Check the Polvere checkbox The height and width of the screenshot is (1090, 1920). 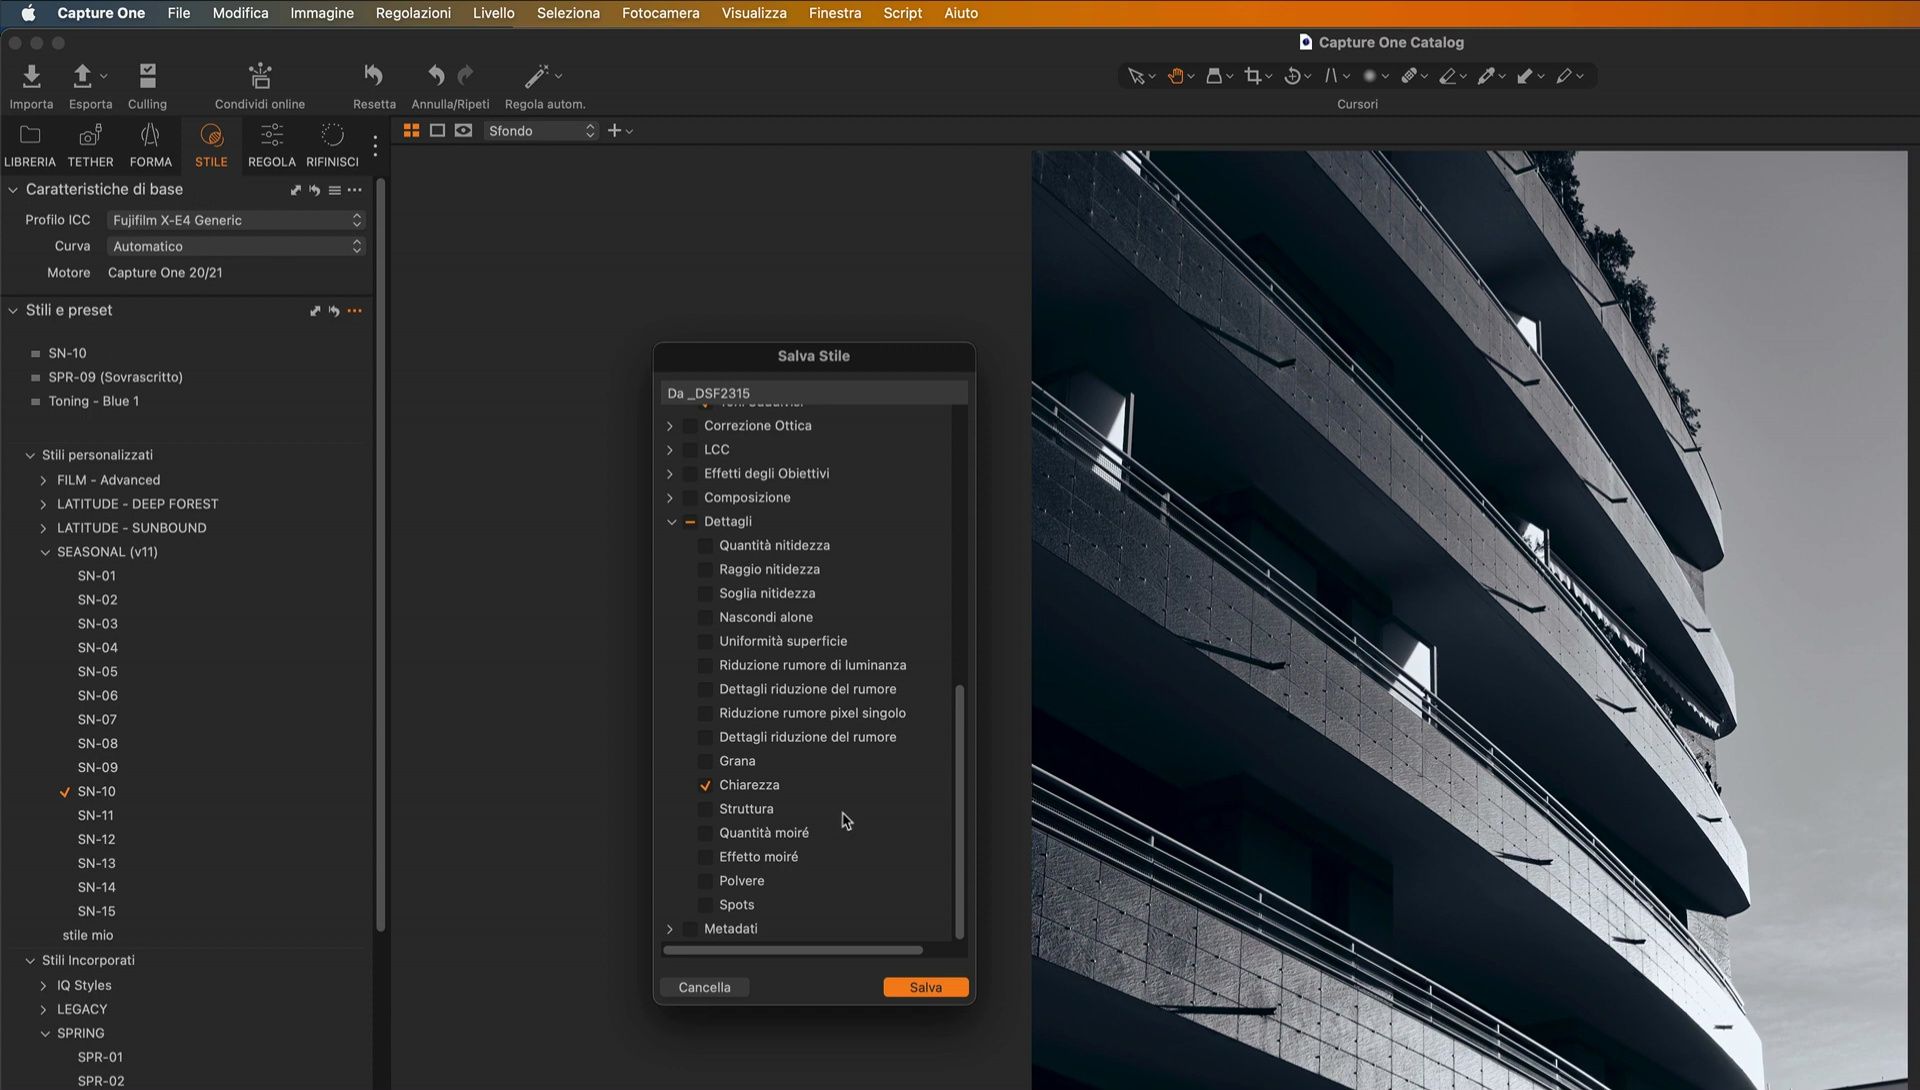[x=705, y=881]
